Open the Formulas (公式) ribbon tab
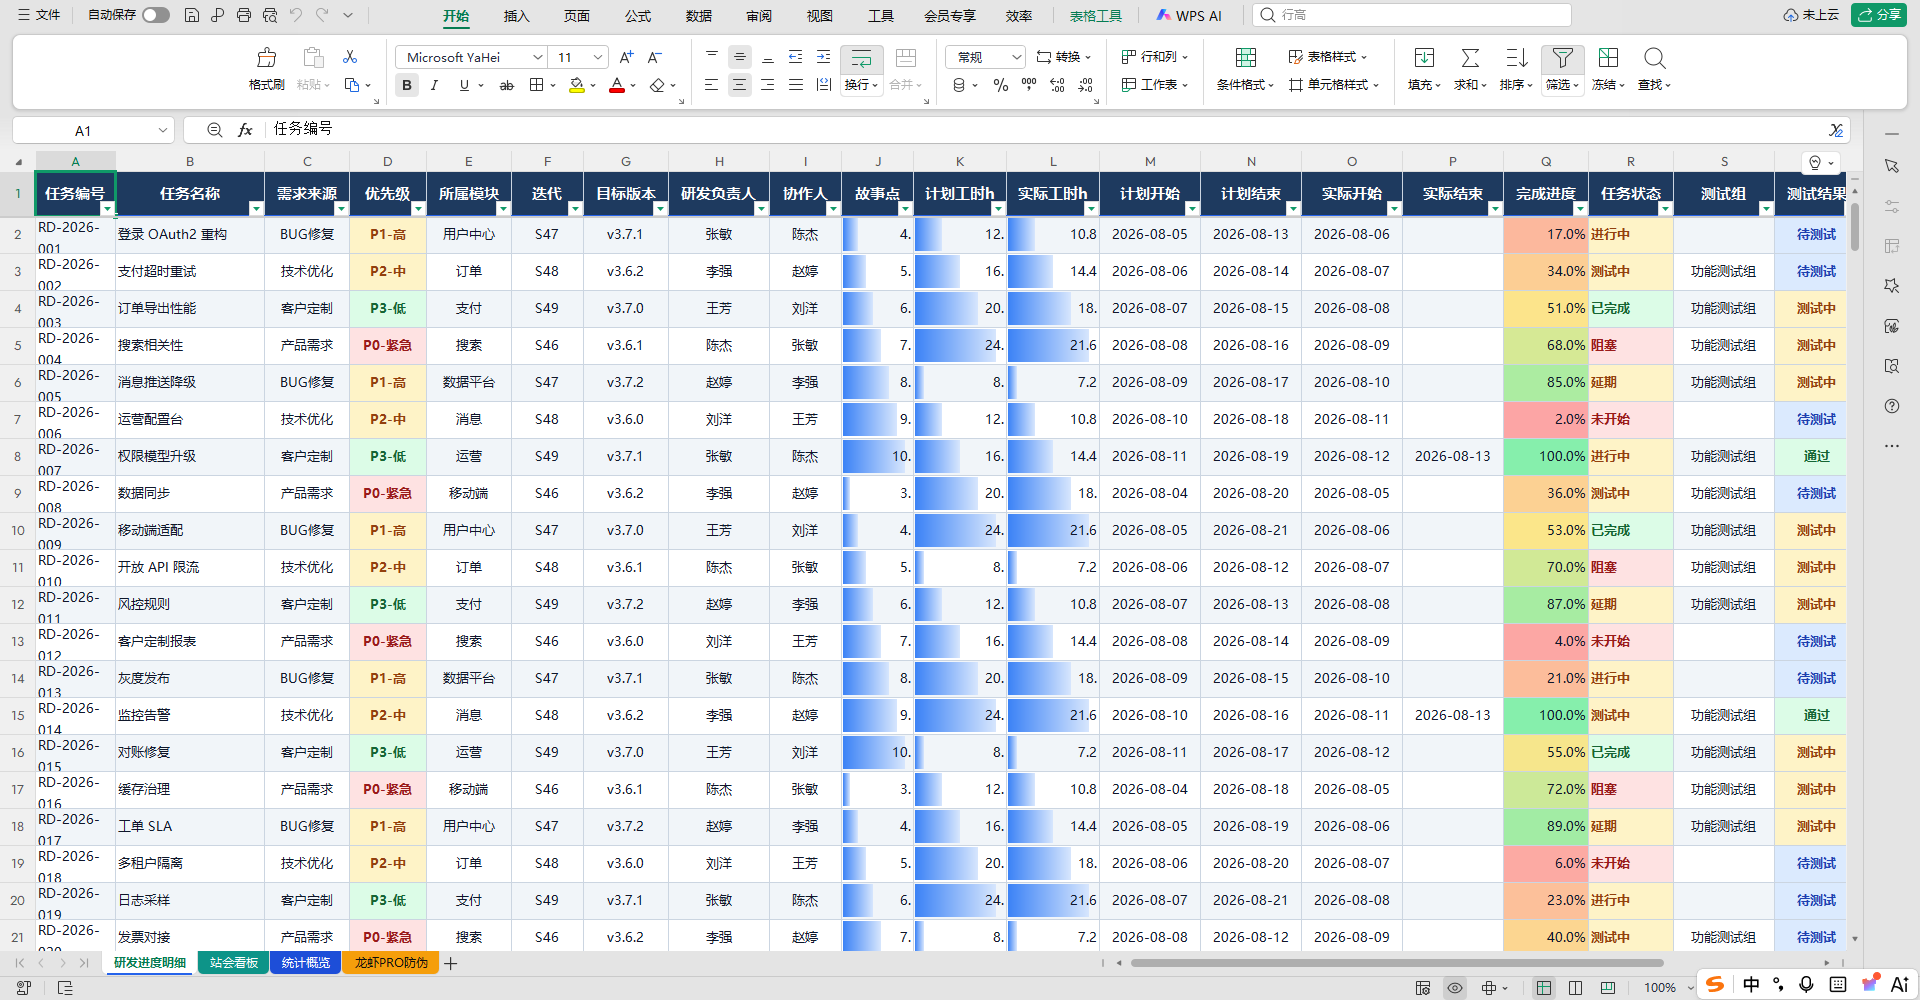Viewport: 1920px width, 1000px height. pos(638,15)
